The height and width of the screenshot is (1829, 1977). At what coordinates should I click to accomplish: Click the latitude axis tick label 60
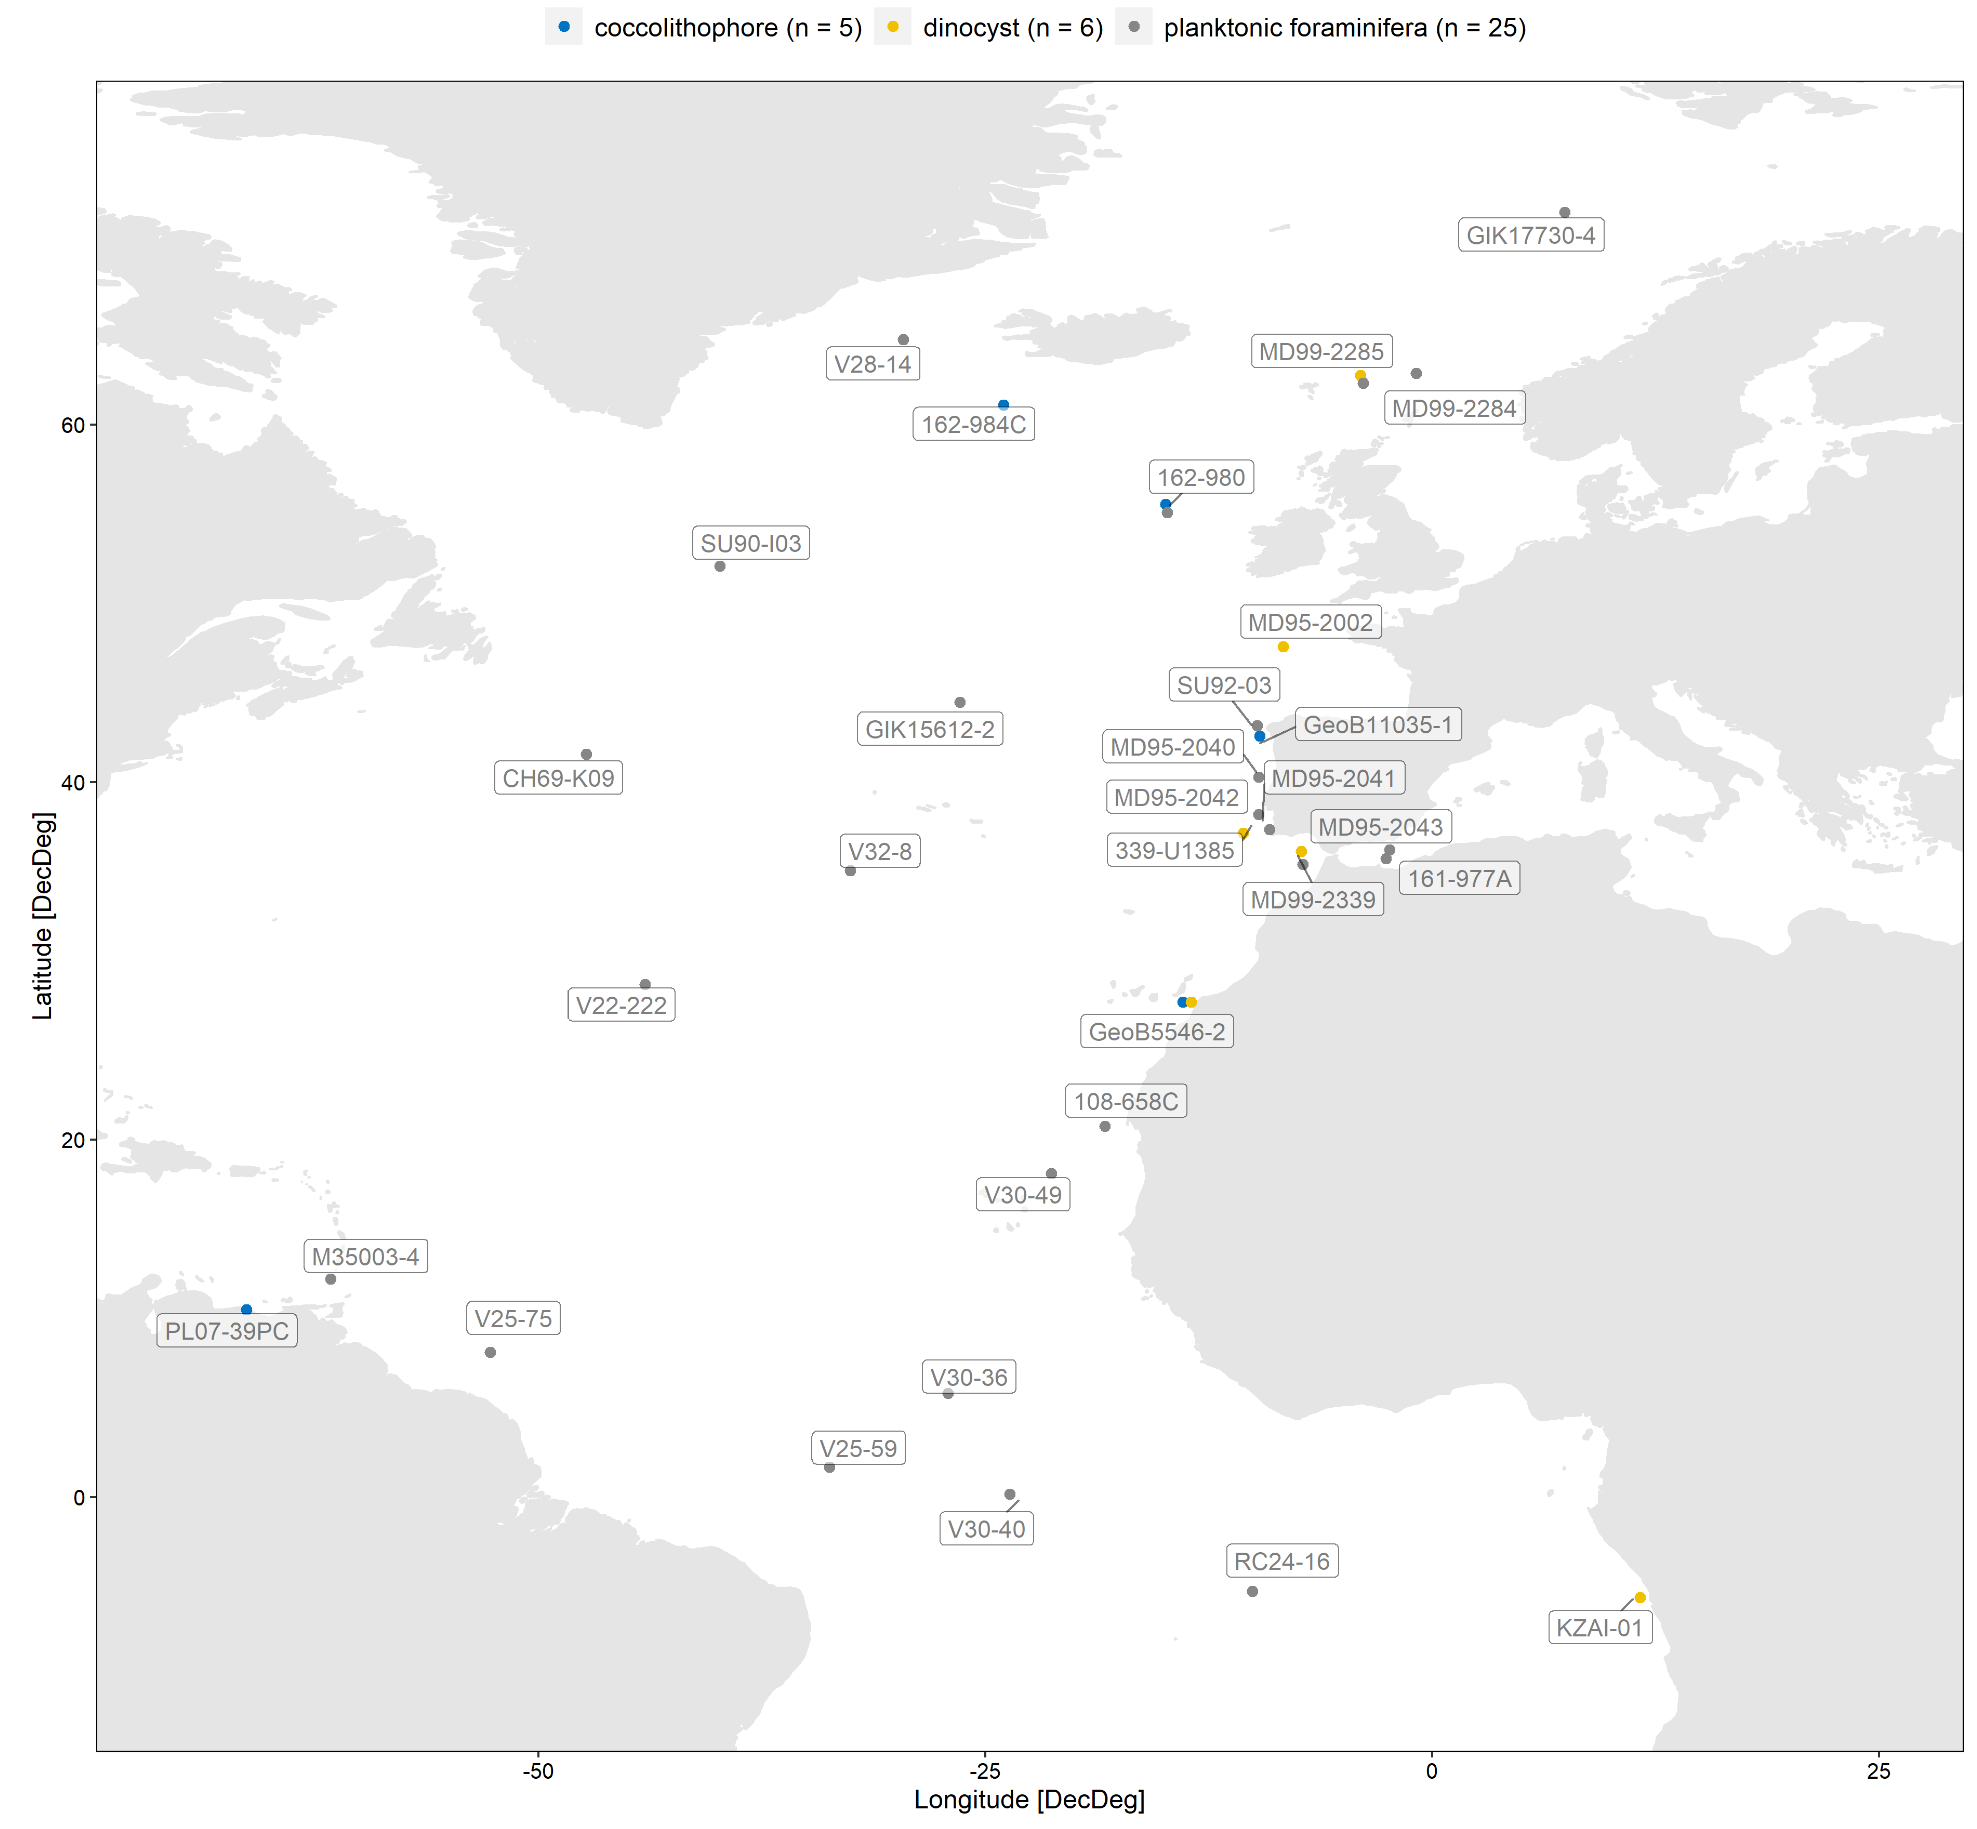pos(73,425)
